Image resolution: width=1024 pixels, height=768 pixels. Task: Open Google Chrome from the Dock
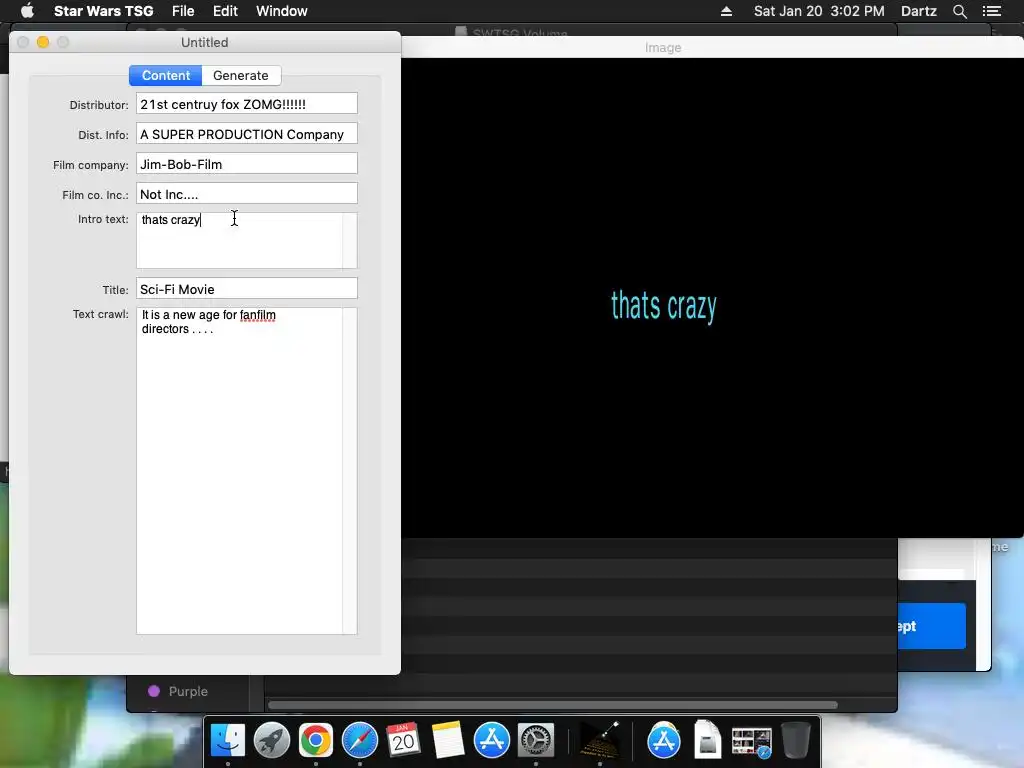[315, 740]
